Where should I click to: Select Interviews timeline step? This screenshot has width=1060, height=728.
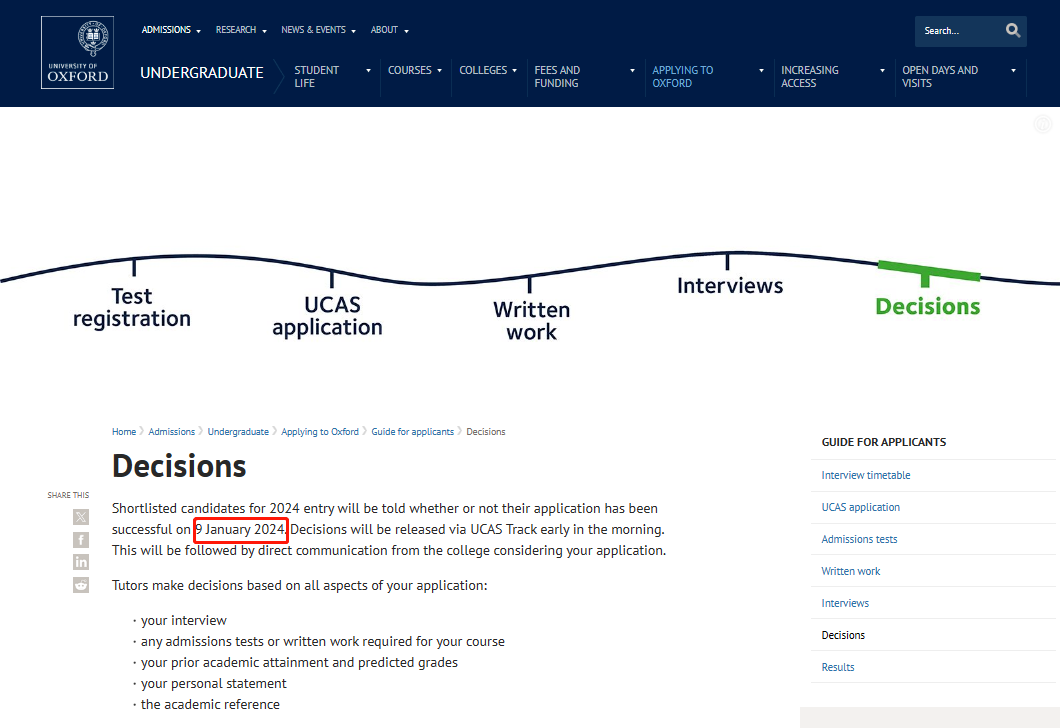point(730,285)
